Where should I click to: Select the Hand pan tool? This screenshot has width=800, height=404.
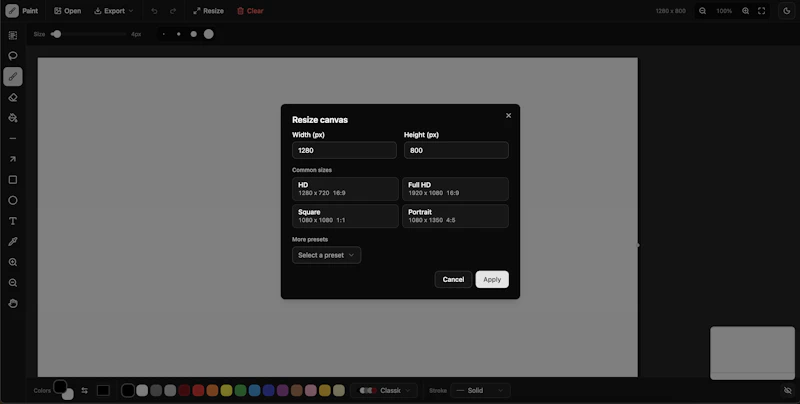tap(13, 304)
